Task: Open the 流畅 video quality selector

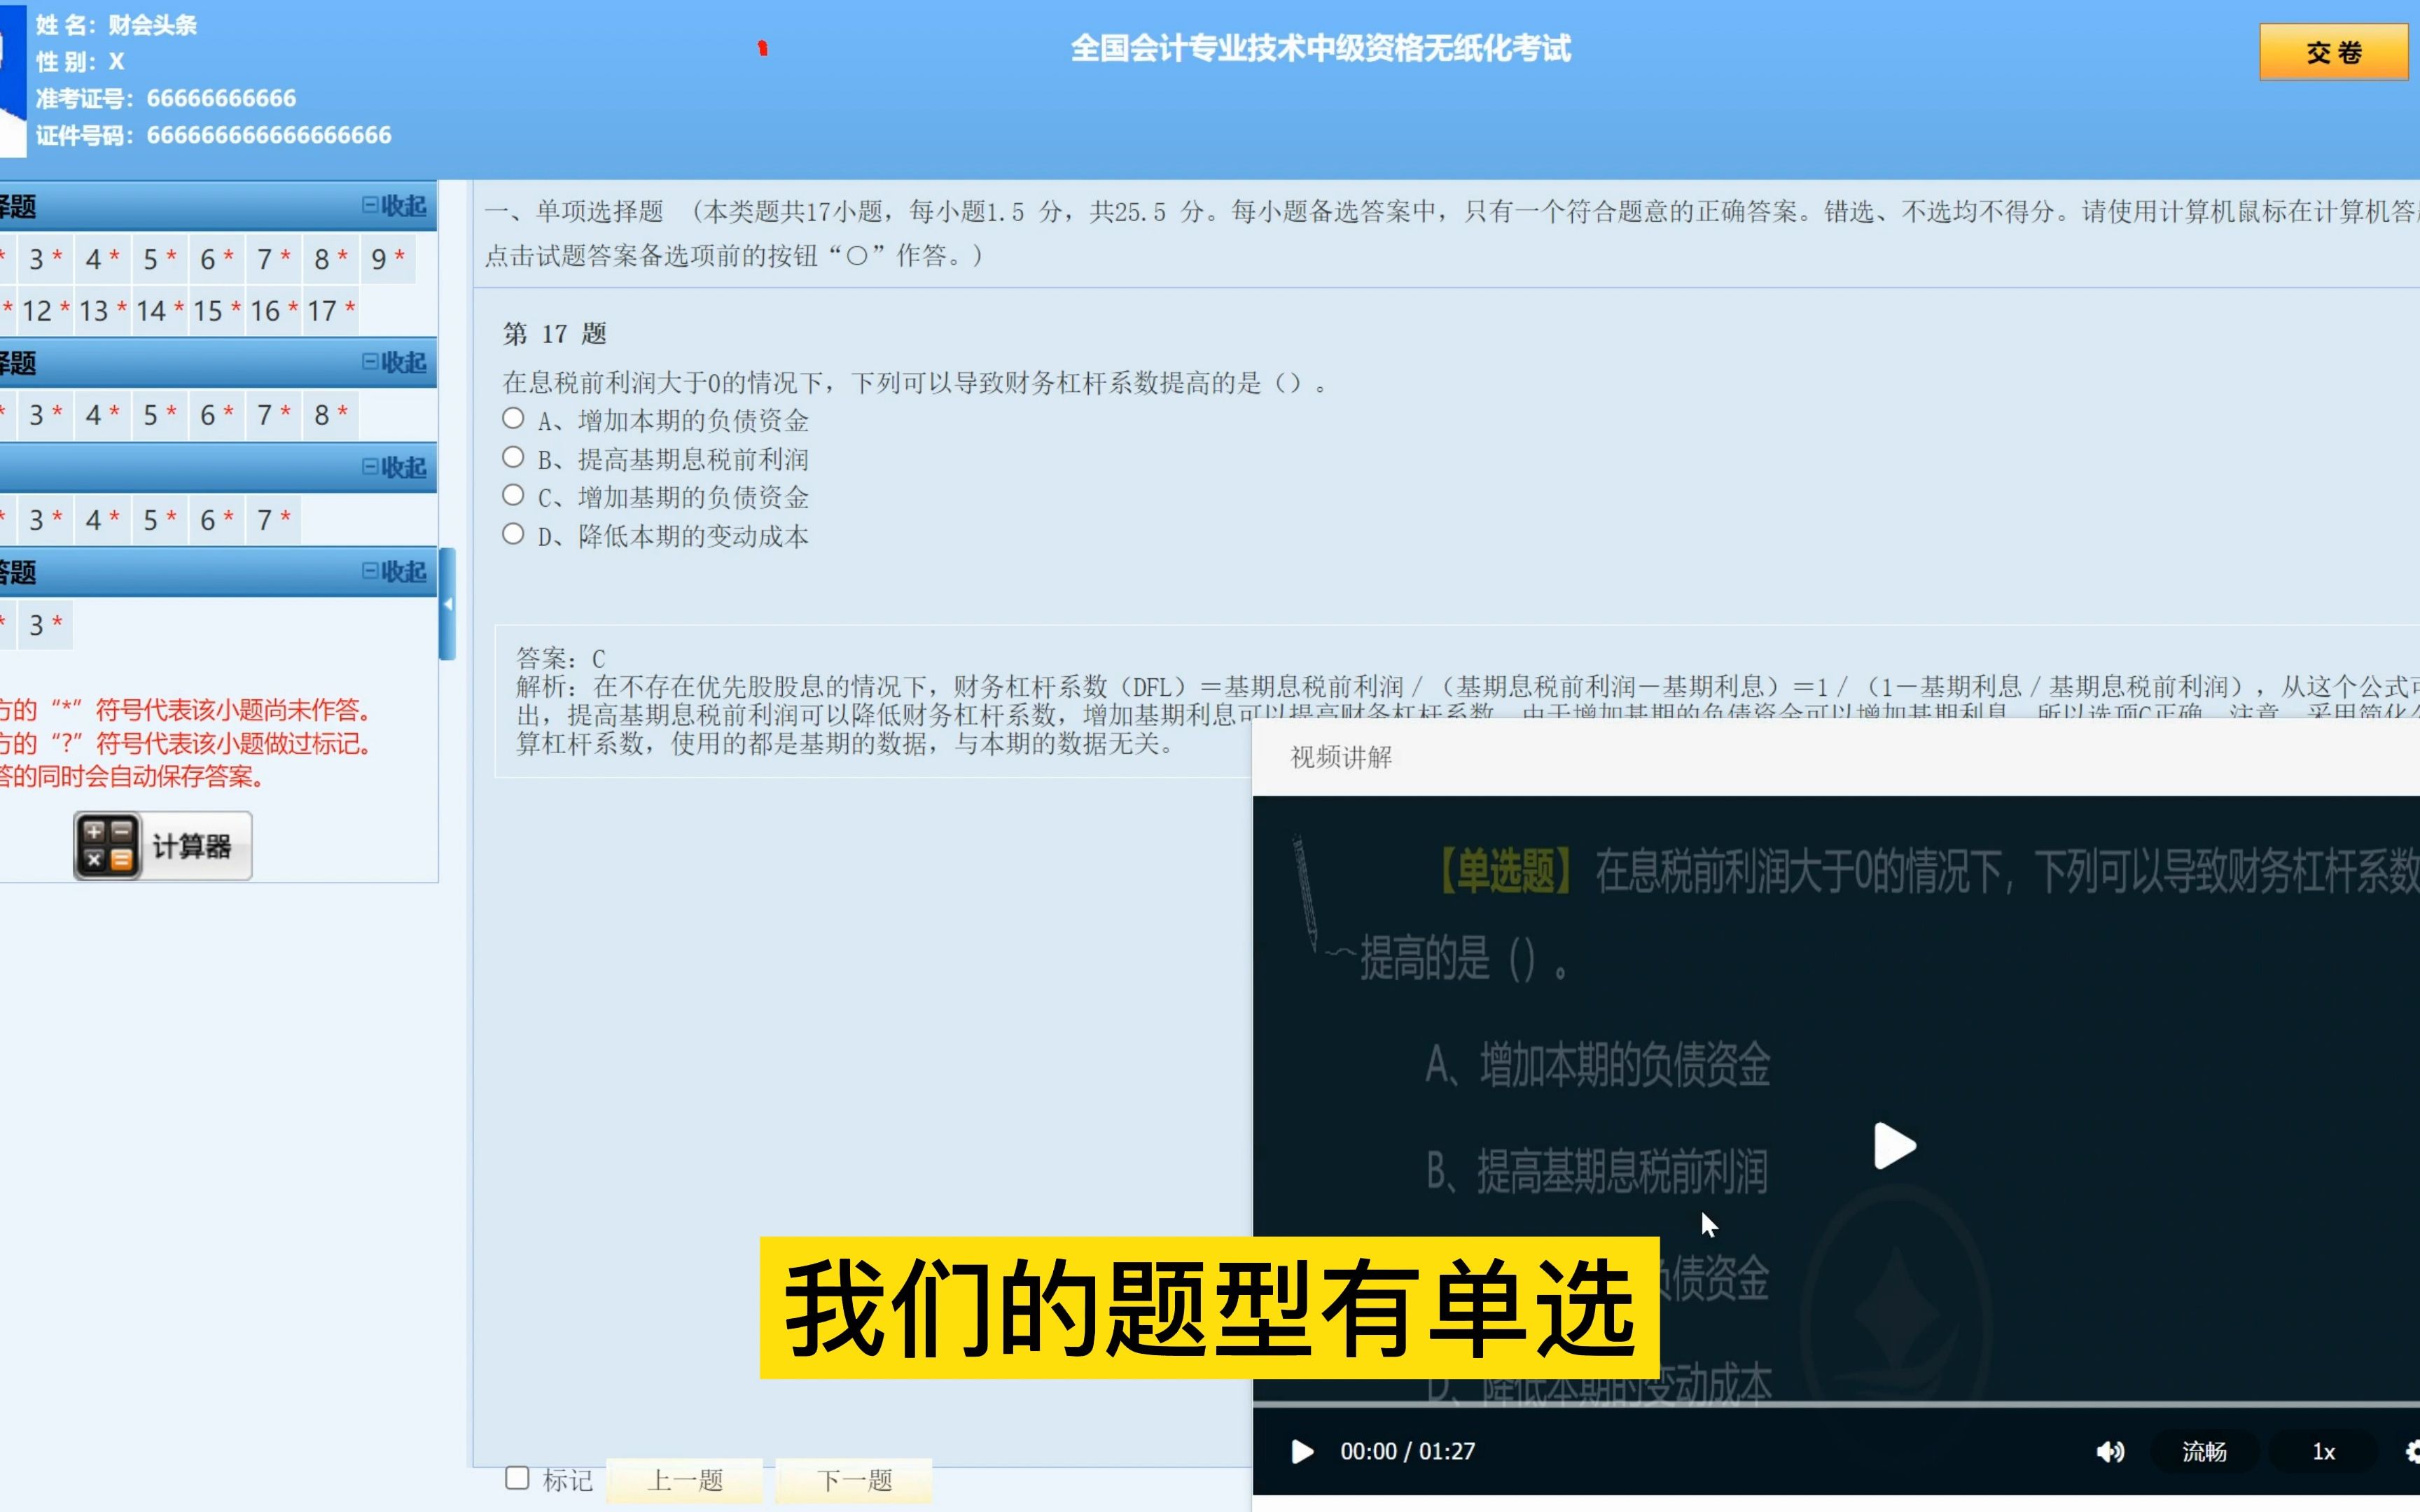Action: tap(2205, 1451)
